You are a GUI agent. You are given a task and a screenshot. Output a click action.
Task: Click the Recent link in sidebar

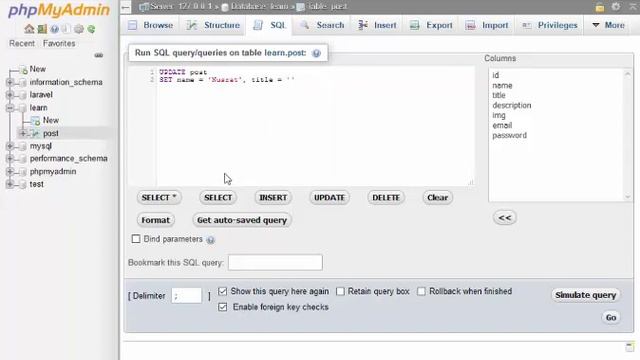[x=22, y=43]
